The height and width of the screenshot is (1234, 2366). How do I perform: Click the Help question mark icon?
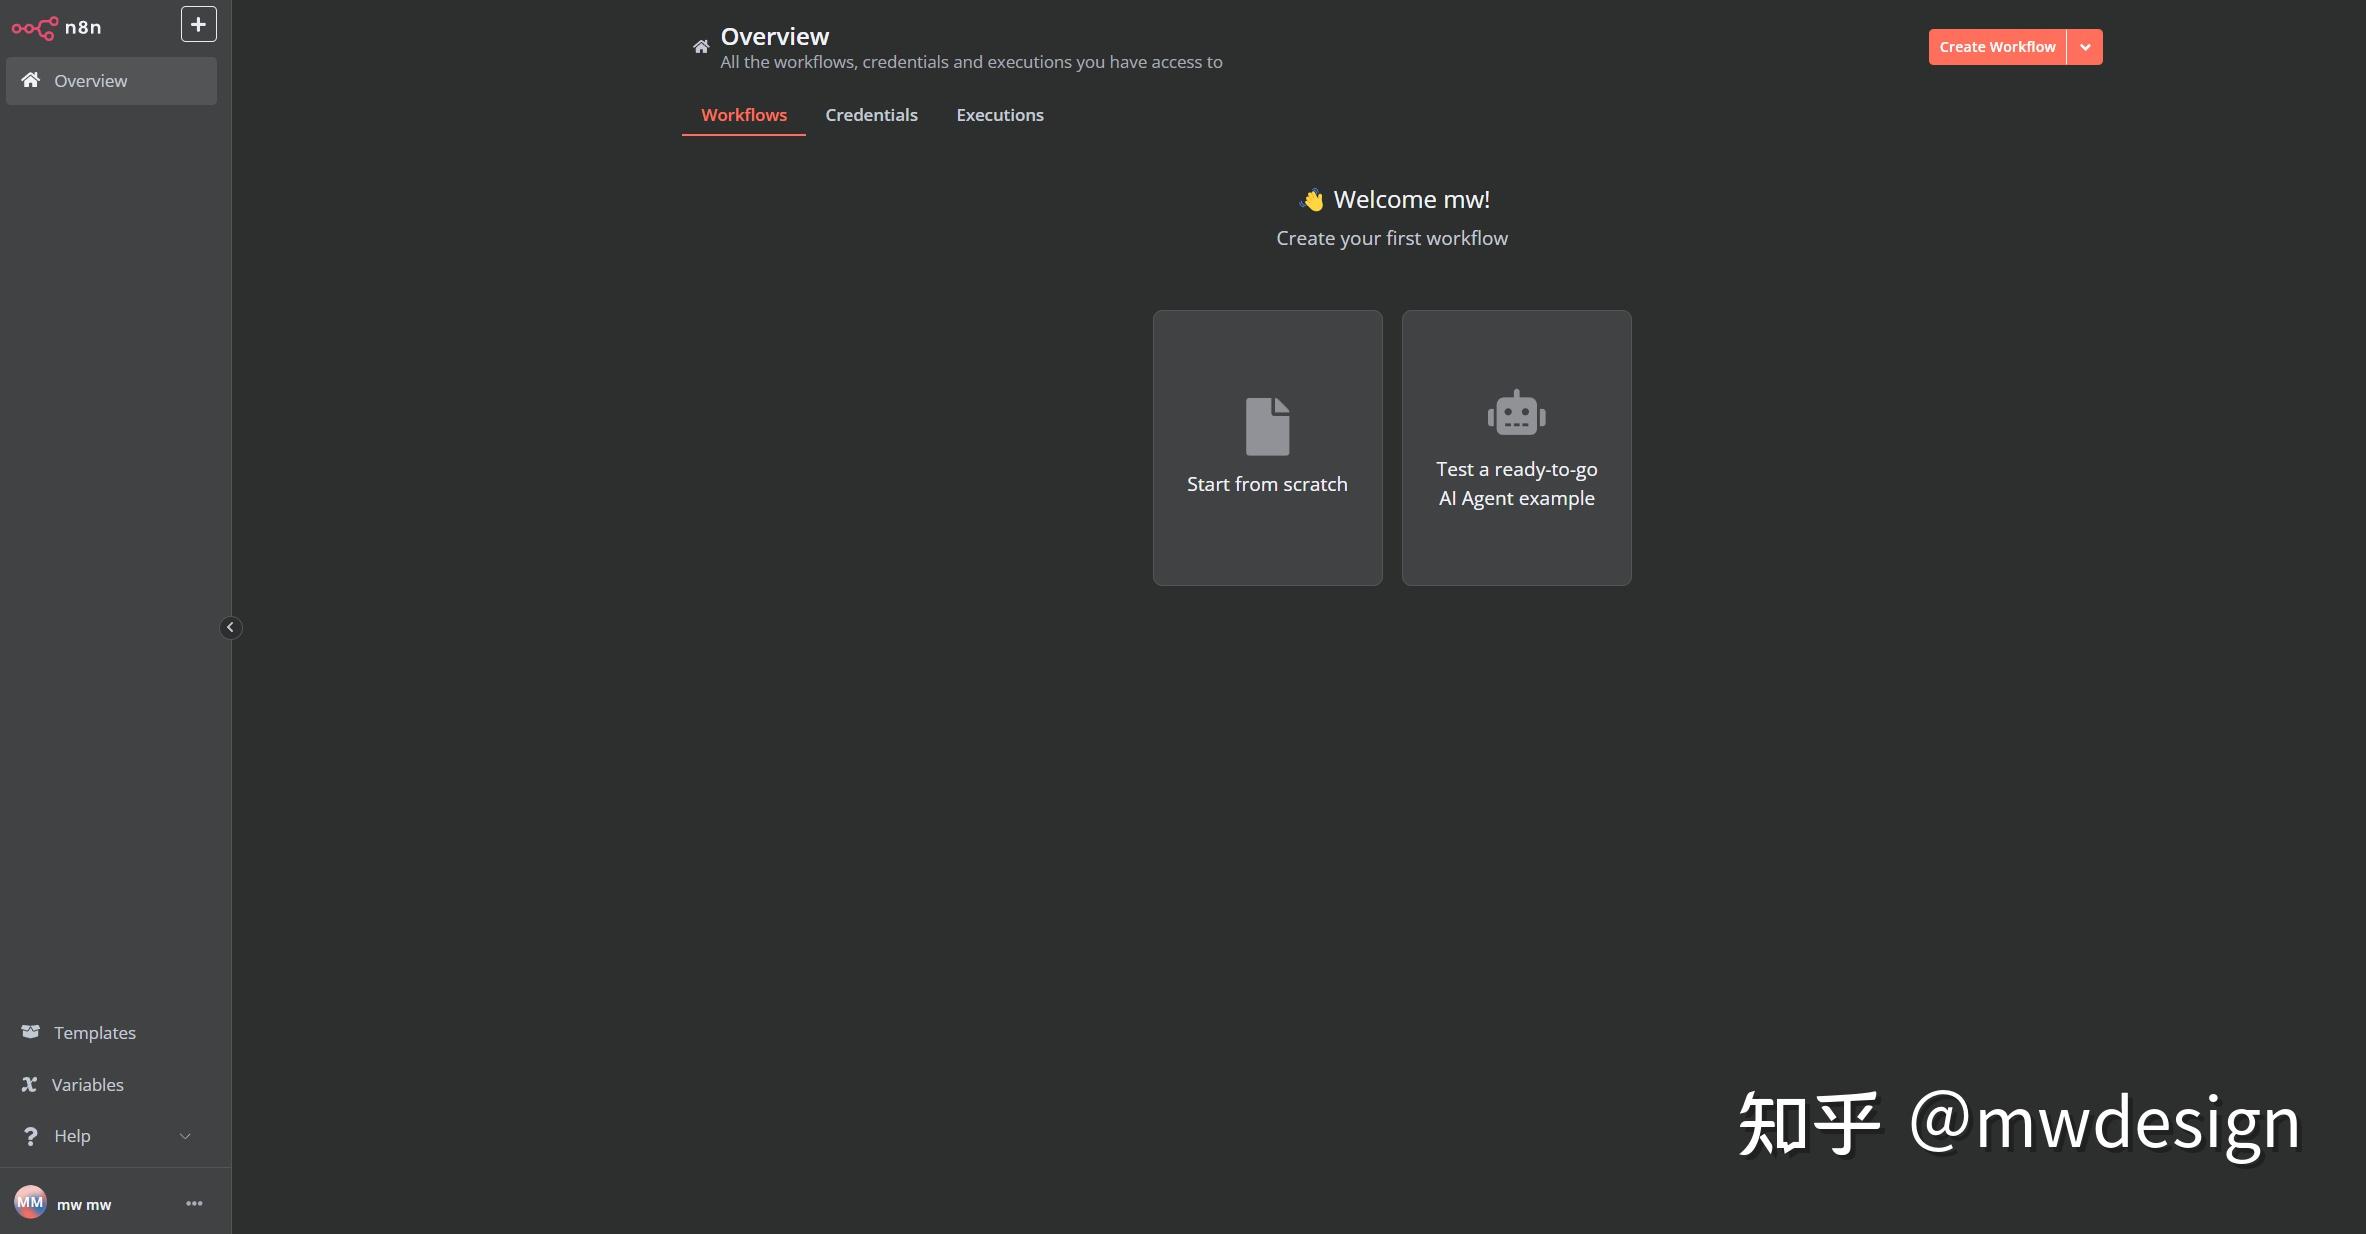point(31,1136)
